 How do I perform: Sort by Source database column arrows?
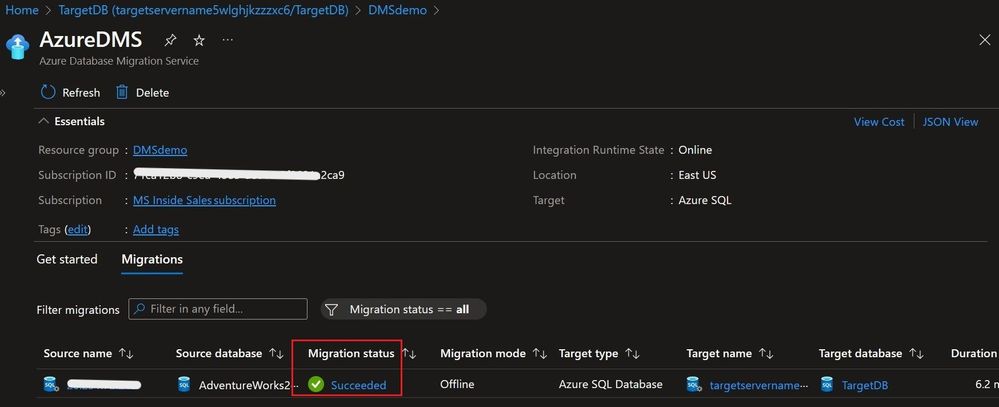276,353
